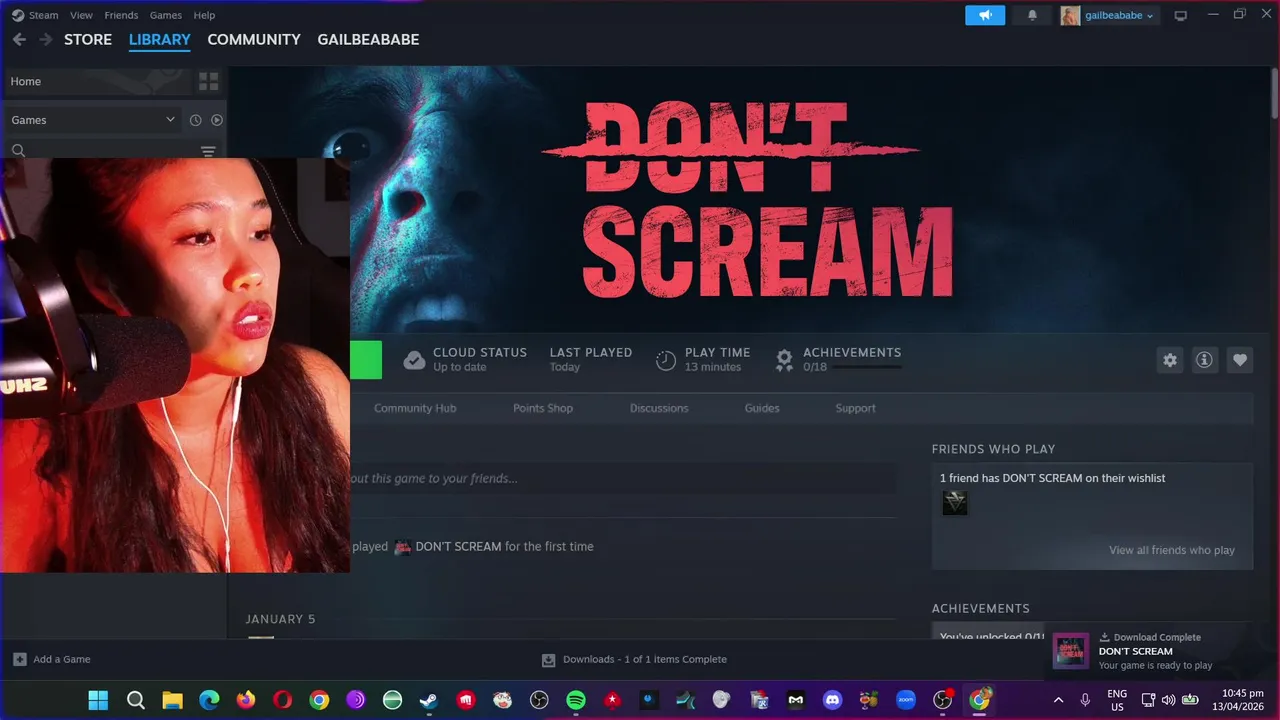Open Firefox from taskbar
Image resolution: width=1280 pixels, height=720 pixels.
click(246, 700)
